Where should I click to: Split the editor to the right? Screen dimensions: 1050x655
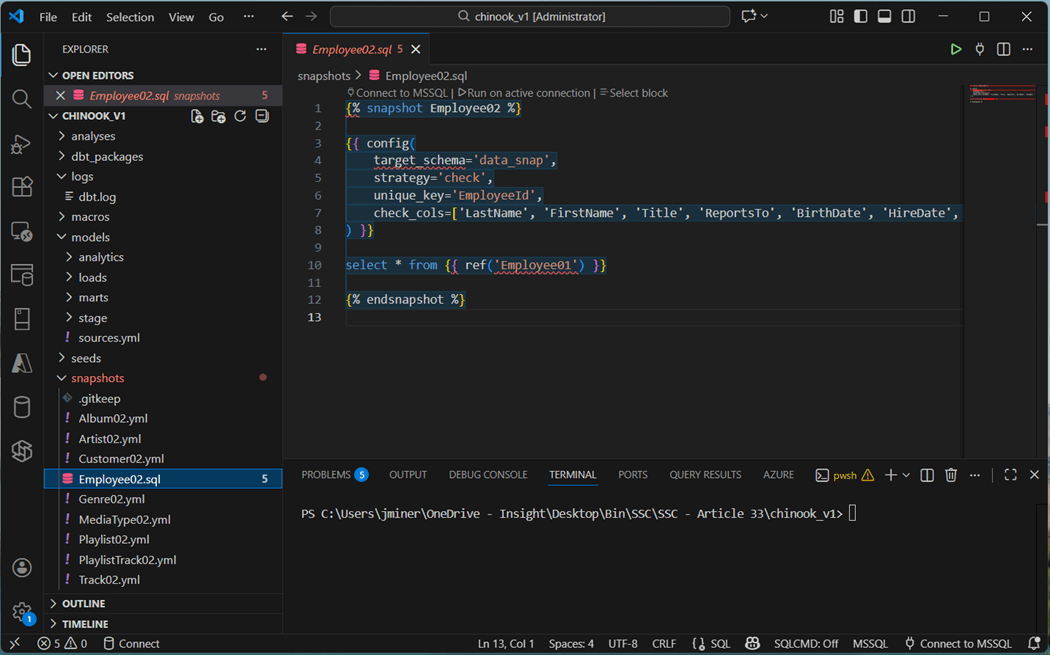[x=1003, y=49]
